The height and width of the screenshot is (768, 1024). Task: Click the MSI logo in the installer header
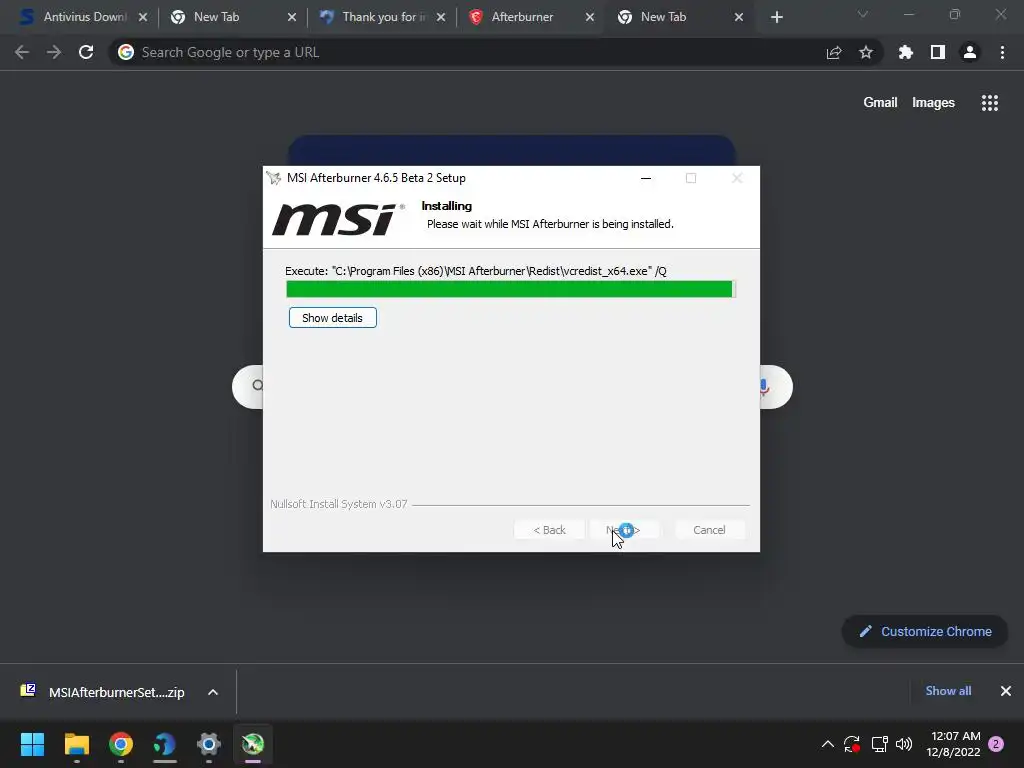click(338, 218)
